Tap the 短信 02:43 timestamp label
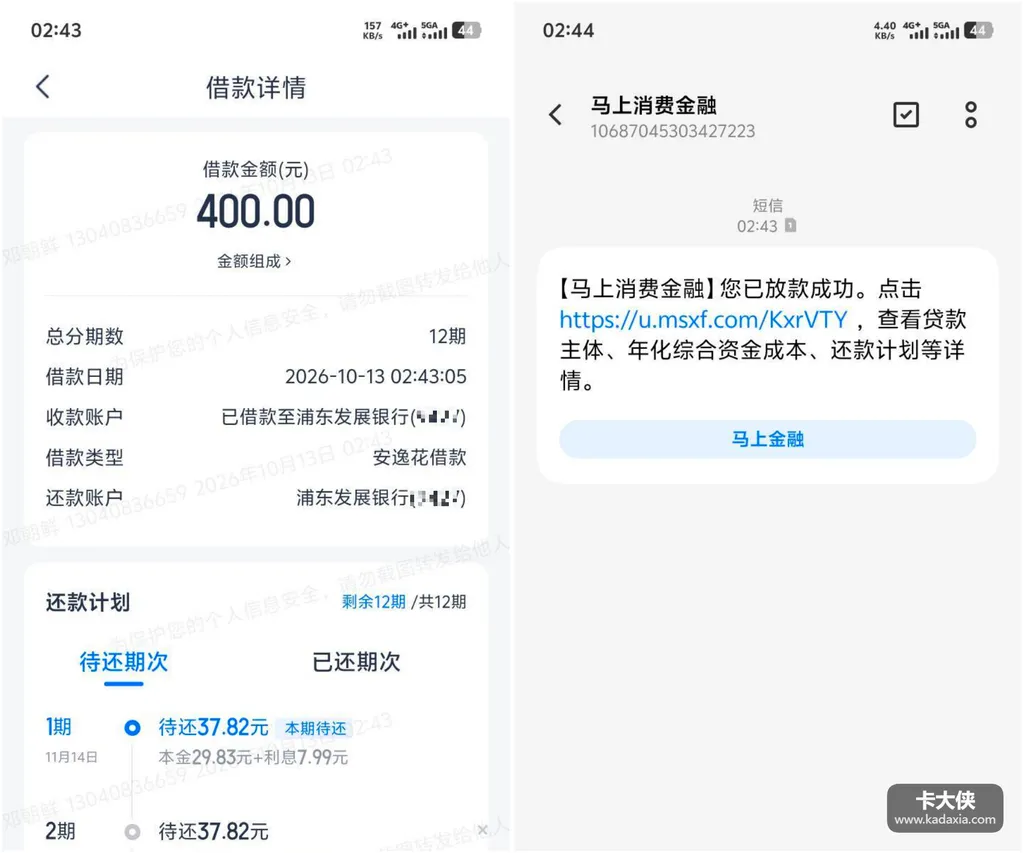1024x853 pixels. click(x=767, y=216)
